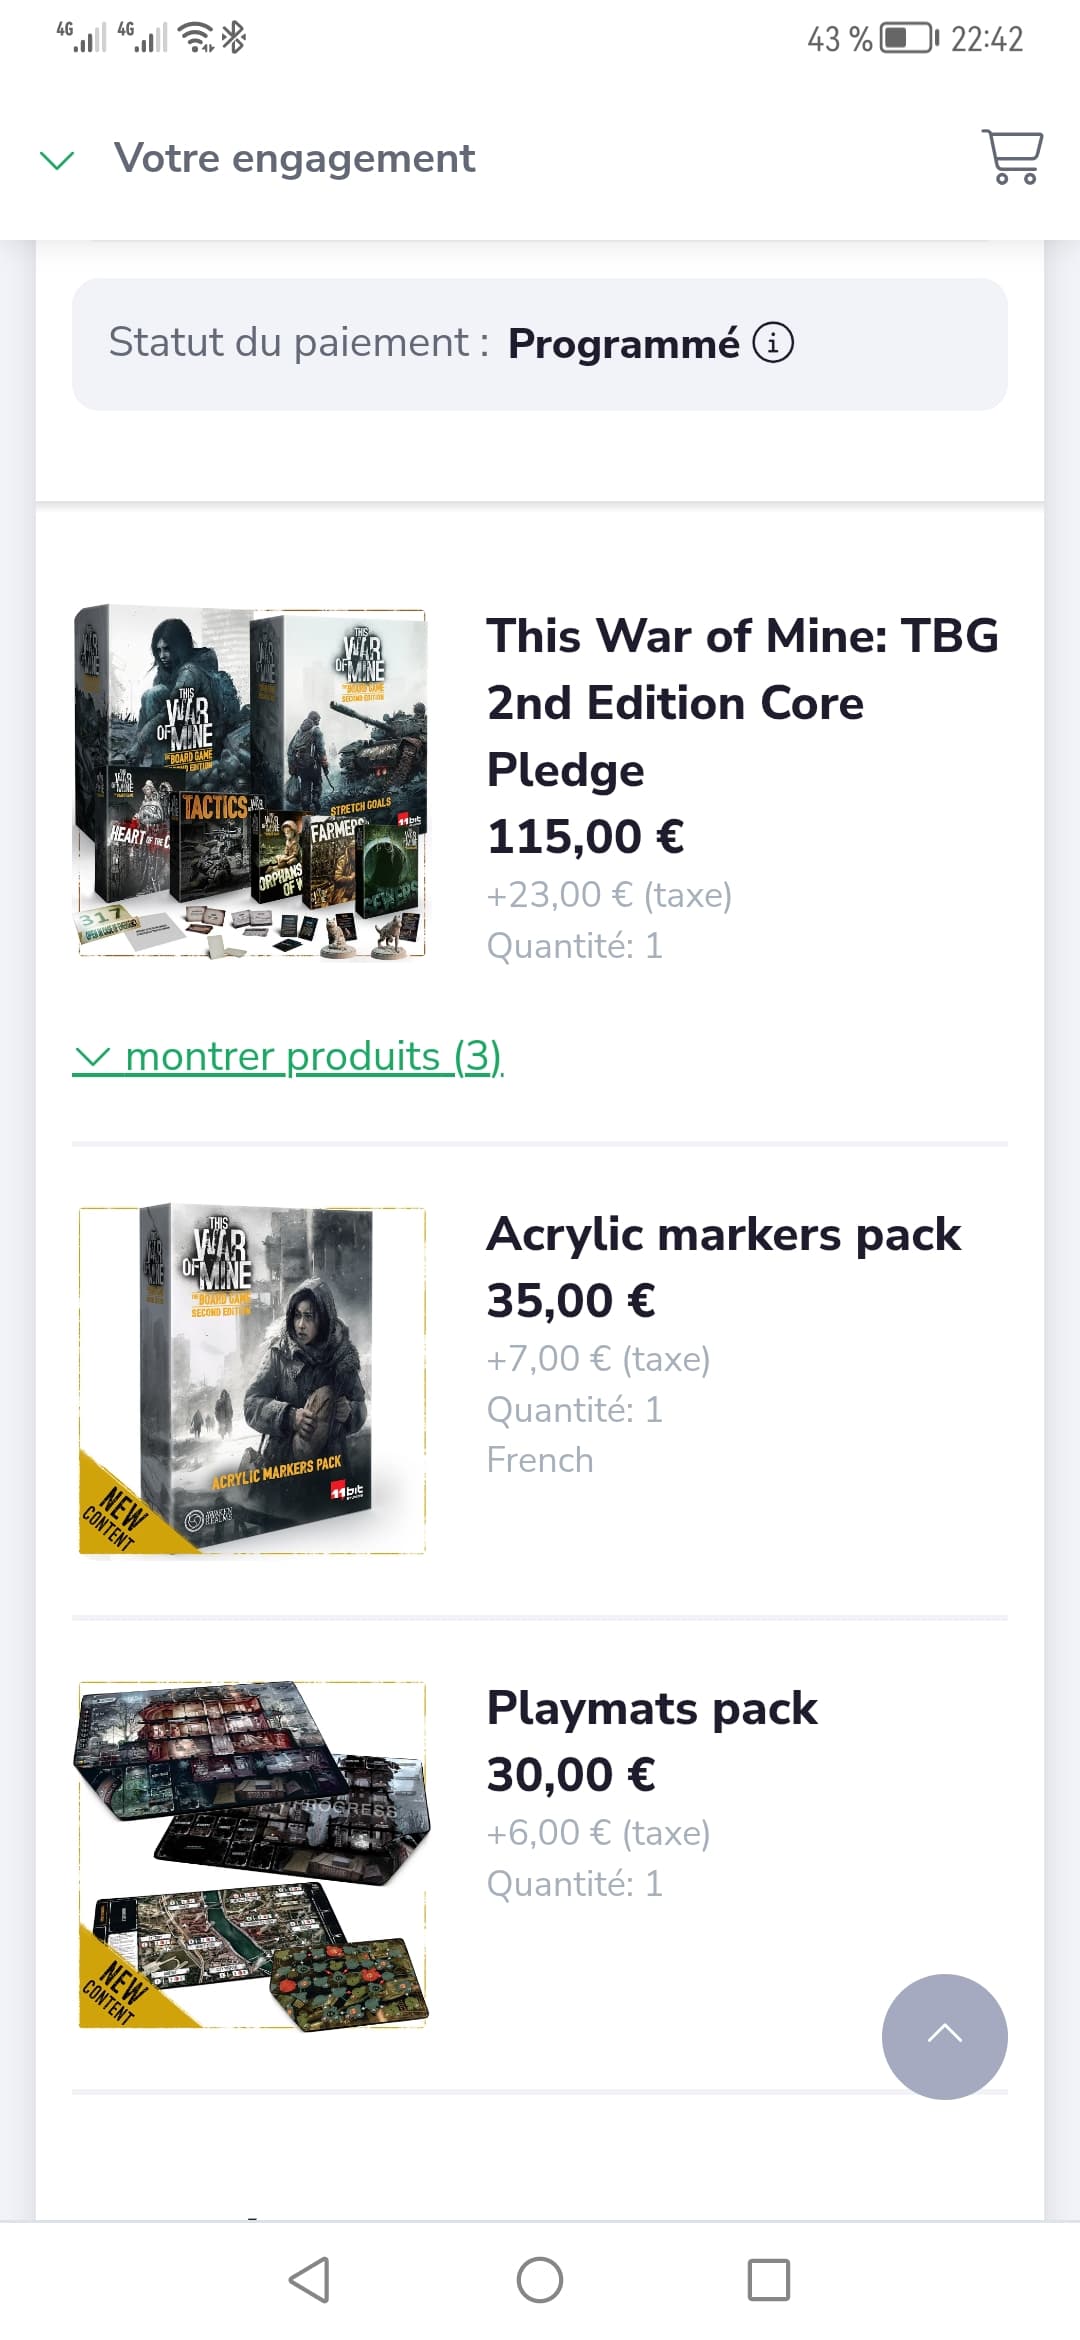The width and height of the screenshot is (1080, 2340).
Task: Select This War of Mine Core Pledge title
Action: (x=742, y=703)
